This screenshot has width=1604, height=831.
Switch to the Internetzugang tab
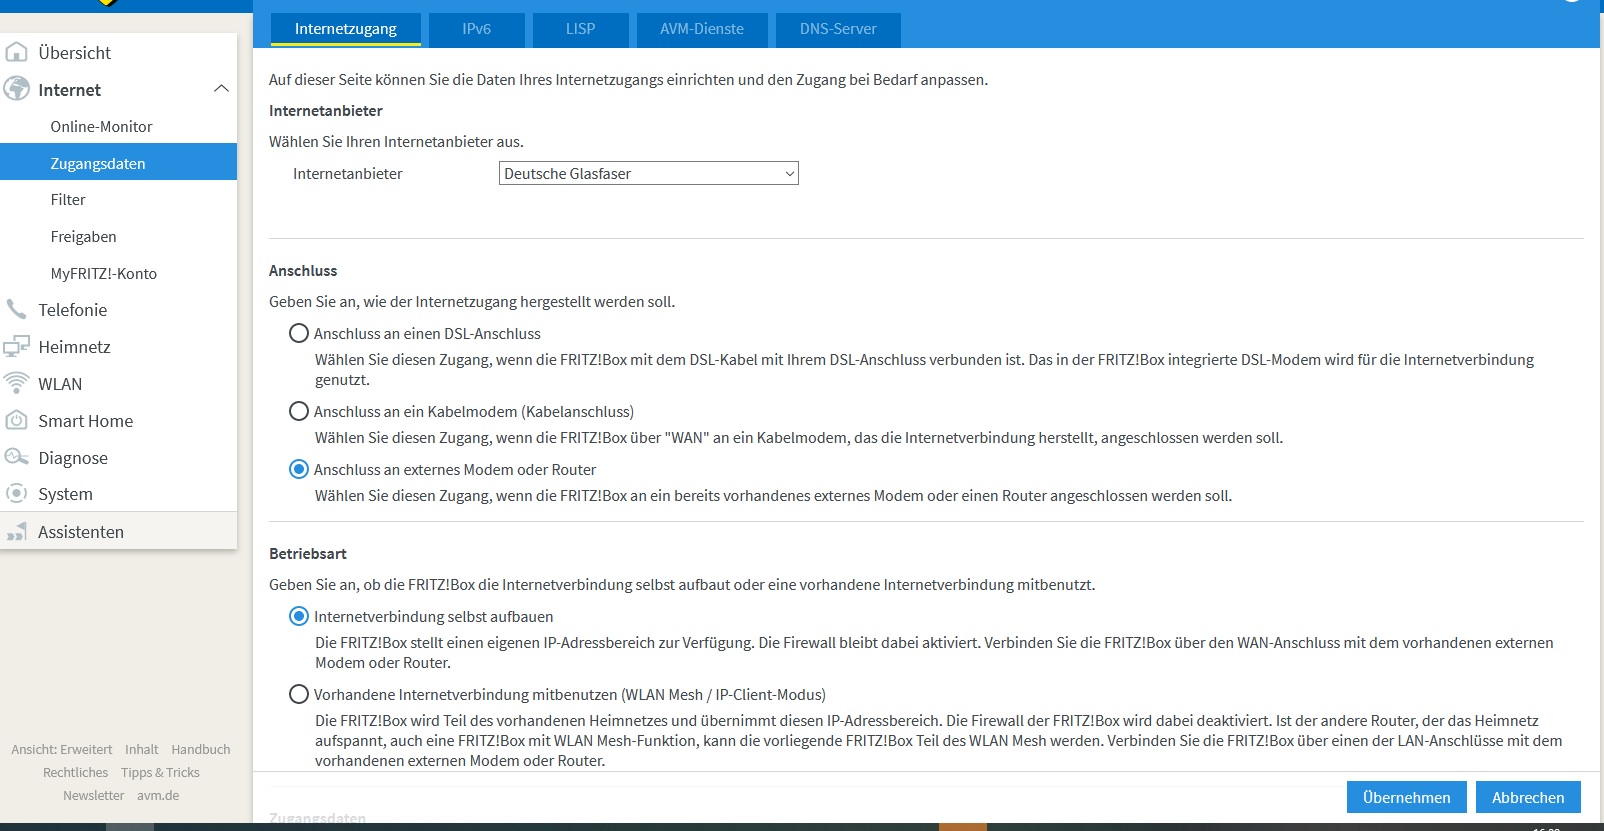(346, 29)
